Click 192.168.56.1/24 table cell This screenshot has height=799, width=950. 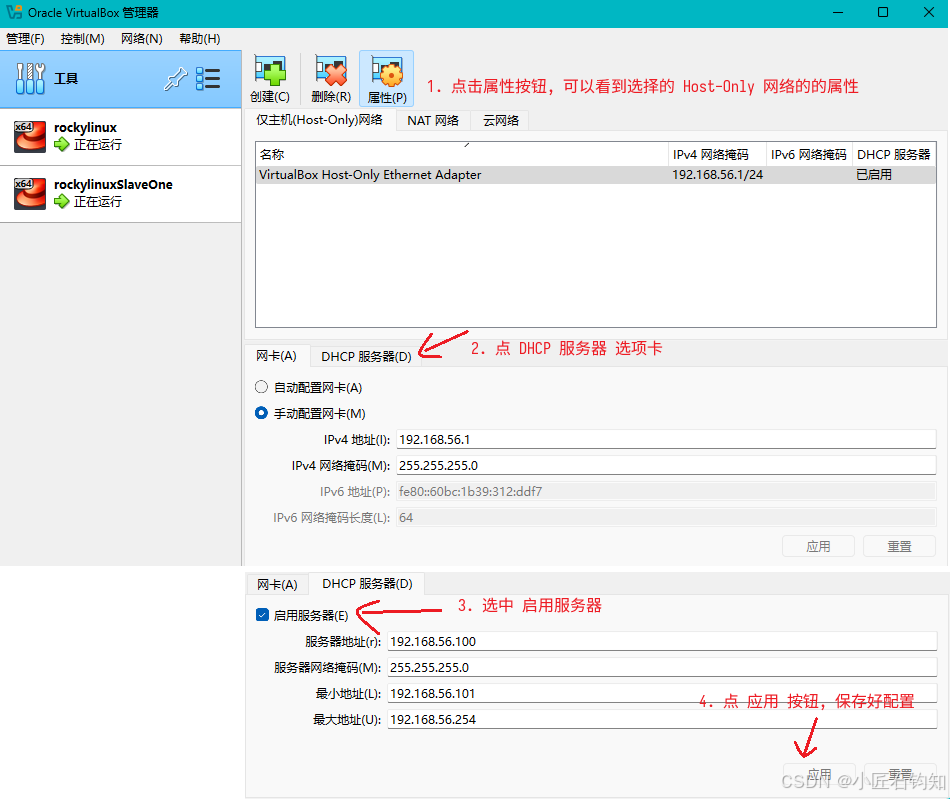pos(717,175)
